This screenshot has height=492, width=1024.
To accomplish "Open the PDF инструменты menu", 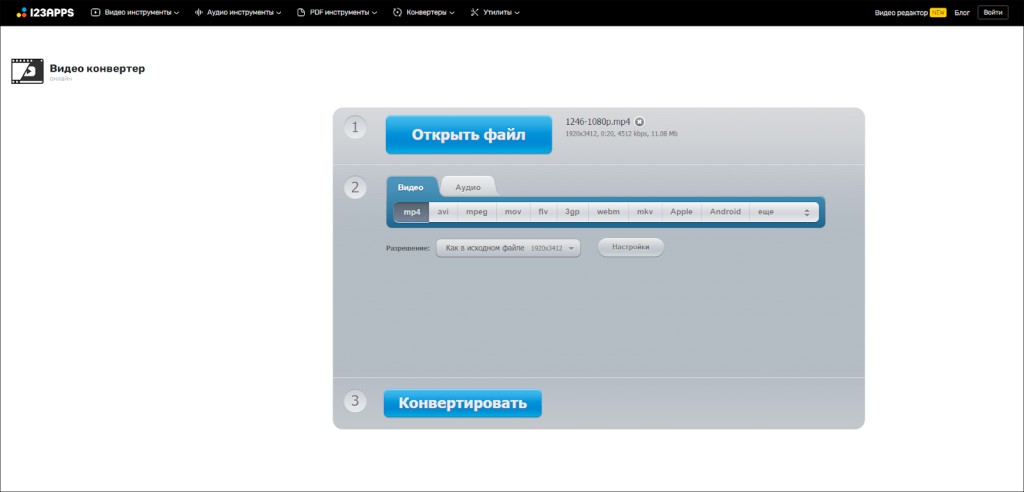I will click(336, 12).
